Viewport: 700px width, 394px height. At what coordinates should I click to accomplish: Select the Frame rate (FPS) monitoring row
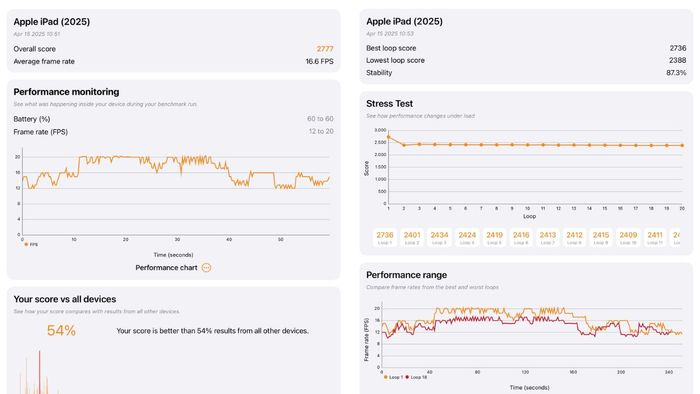[173, 132]
